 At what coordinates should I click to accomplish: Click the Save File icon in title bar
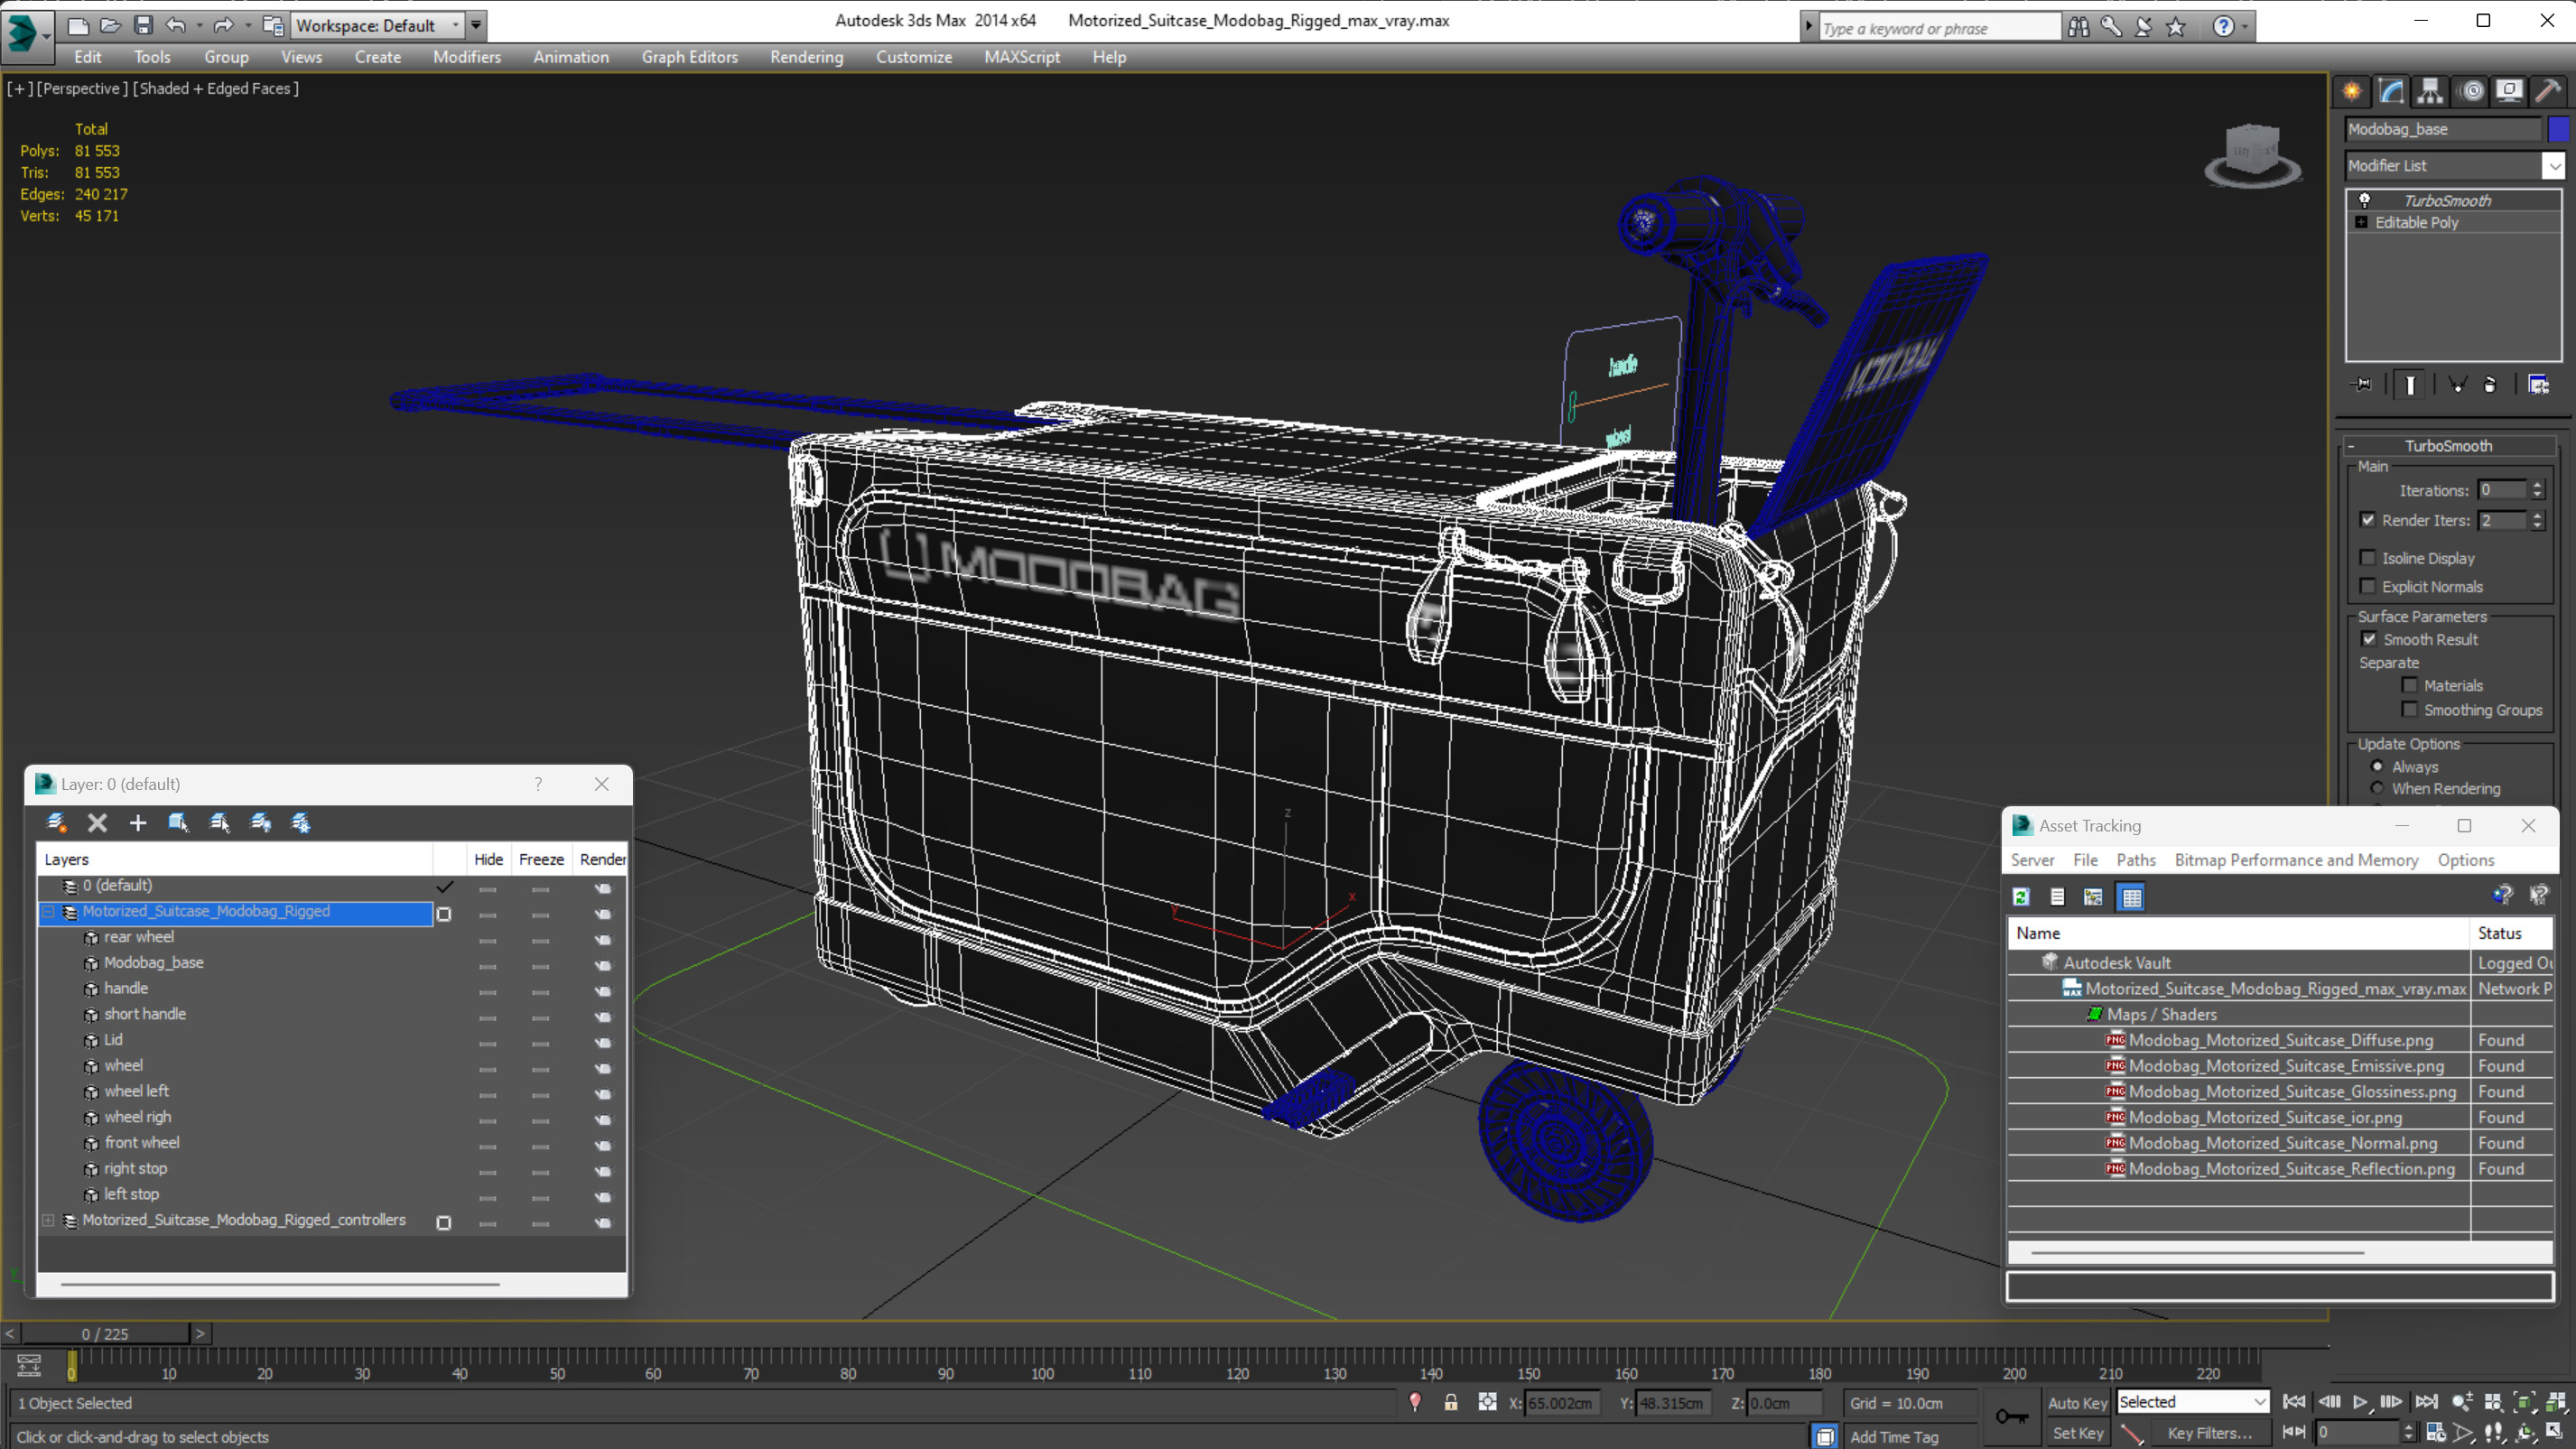(143, 25)
